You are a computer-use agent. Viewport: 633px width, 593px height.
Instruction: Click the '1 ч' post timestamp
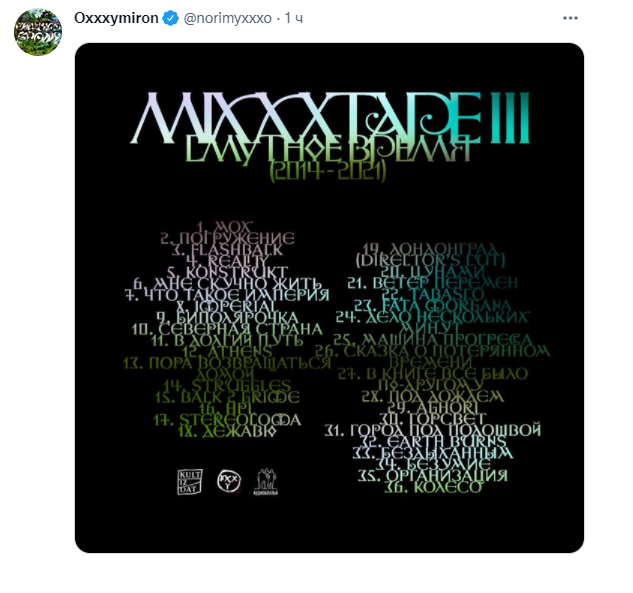(294, 18)
